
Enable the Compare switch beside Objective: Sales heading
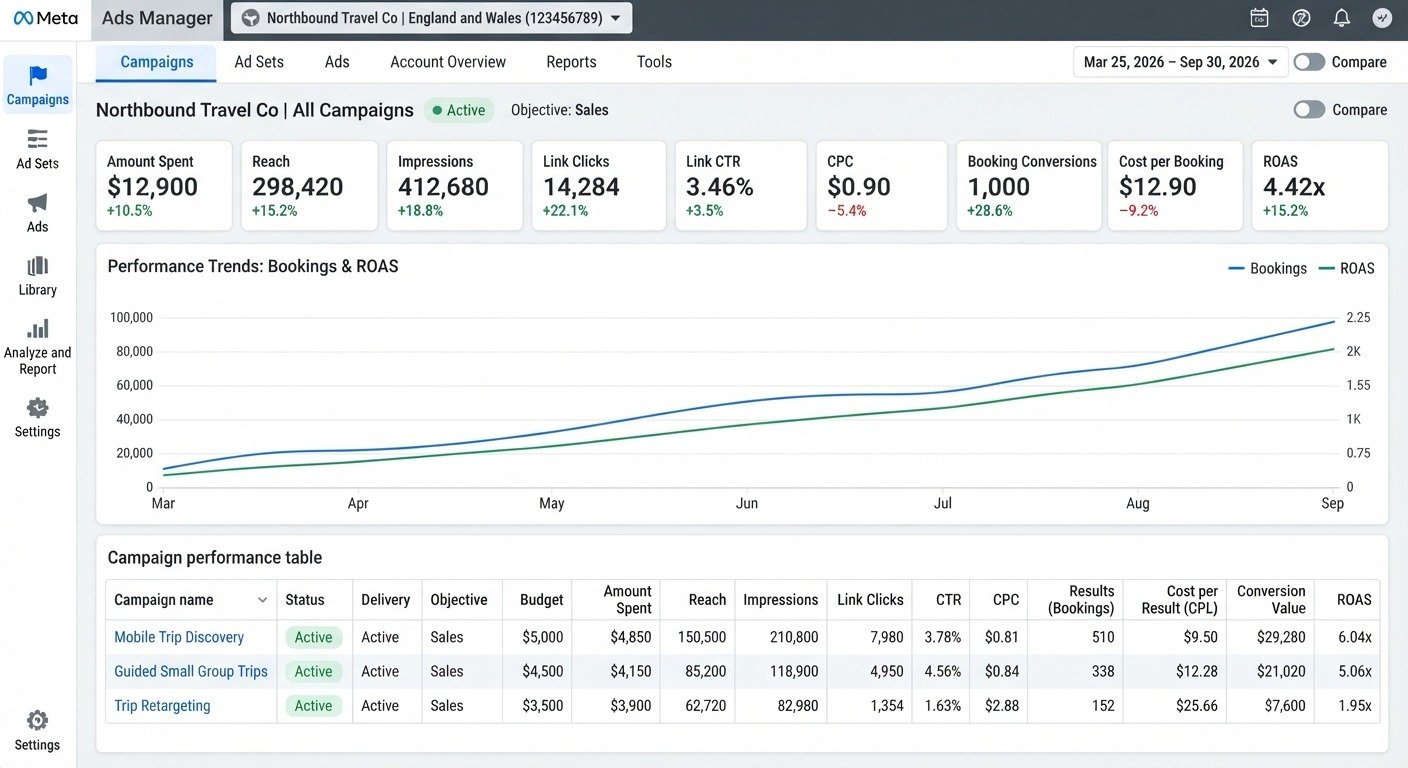1309,110
